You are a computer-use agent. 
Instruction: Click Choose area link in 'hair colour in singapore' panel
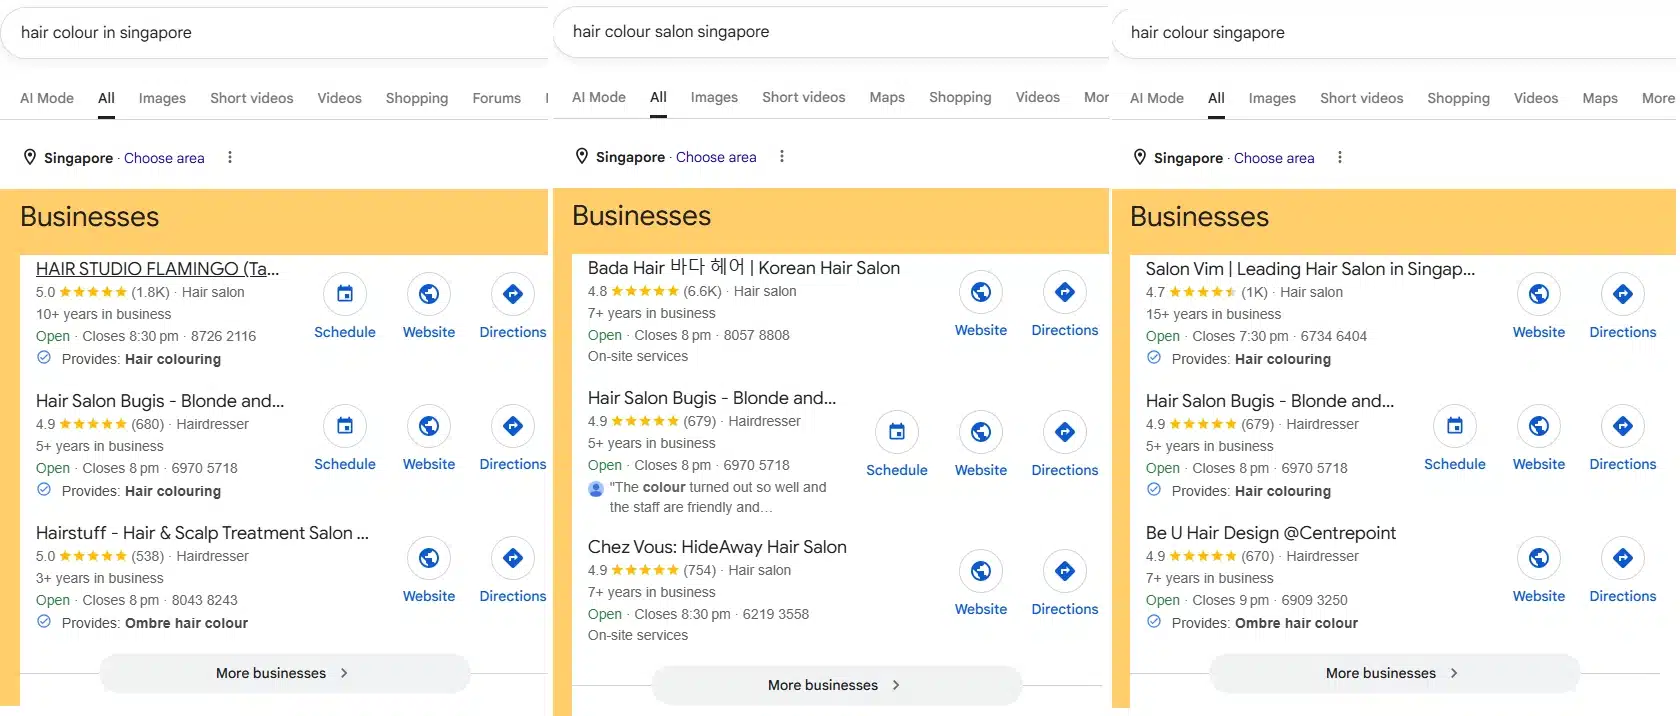point(164,158)
